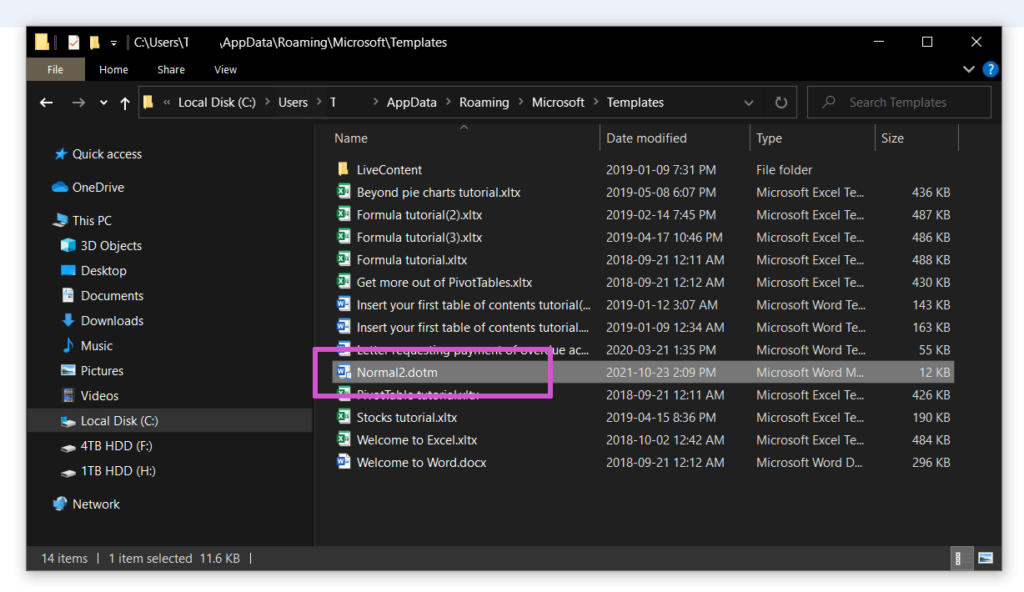Screen dimensions: 1024x592
Task: Go up one folder level
Action: pos(125,103)
